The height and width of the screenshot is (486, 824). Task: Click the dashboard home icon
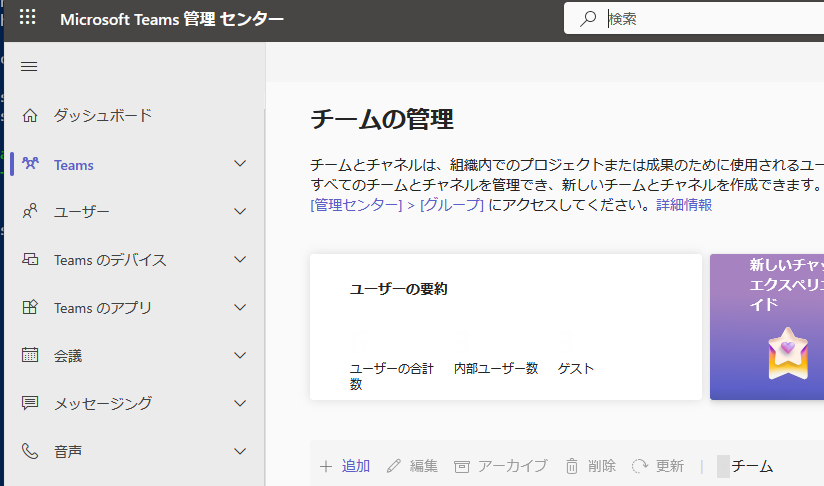point(30,115)
